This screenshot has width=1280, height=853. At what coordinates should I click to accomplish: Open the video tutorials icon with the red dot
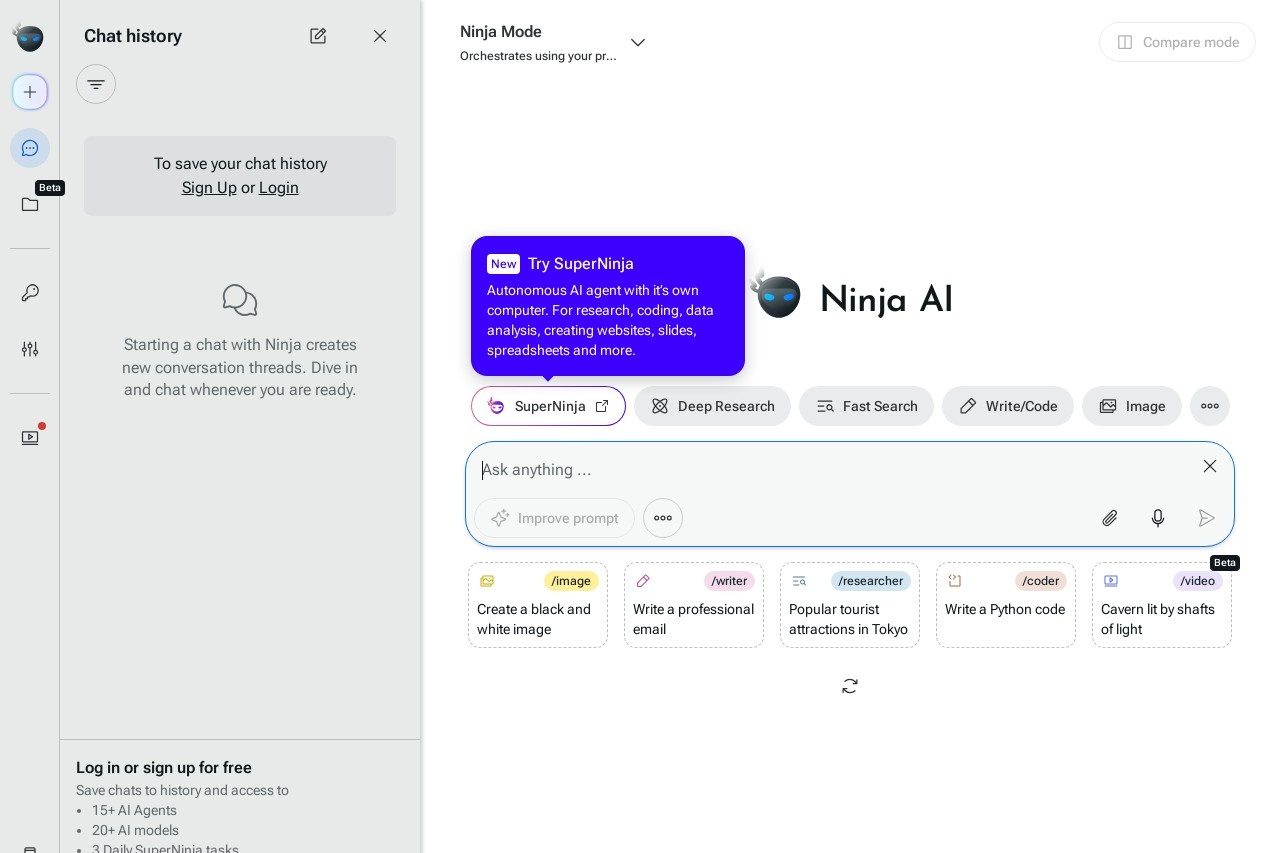click(x=30, y=437)
